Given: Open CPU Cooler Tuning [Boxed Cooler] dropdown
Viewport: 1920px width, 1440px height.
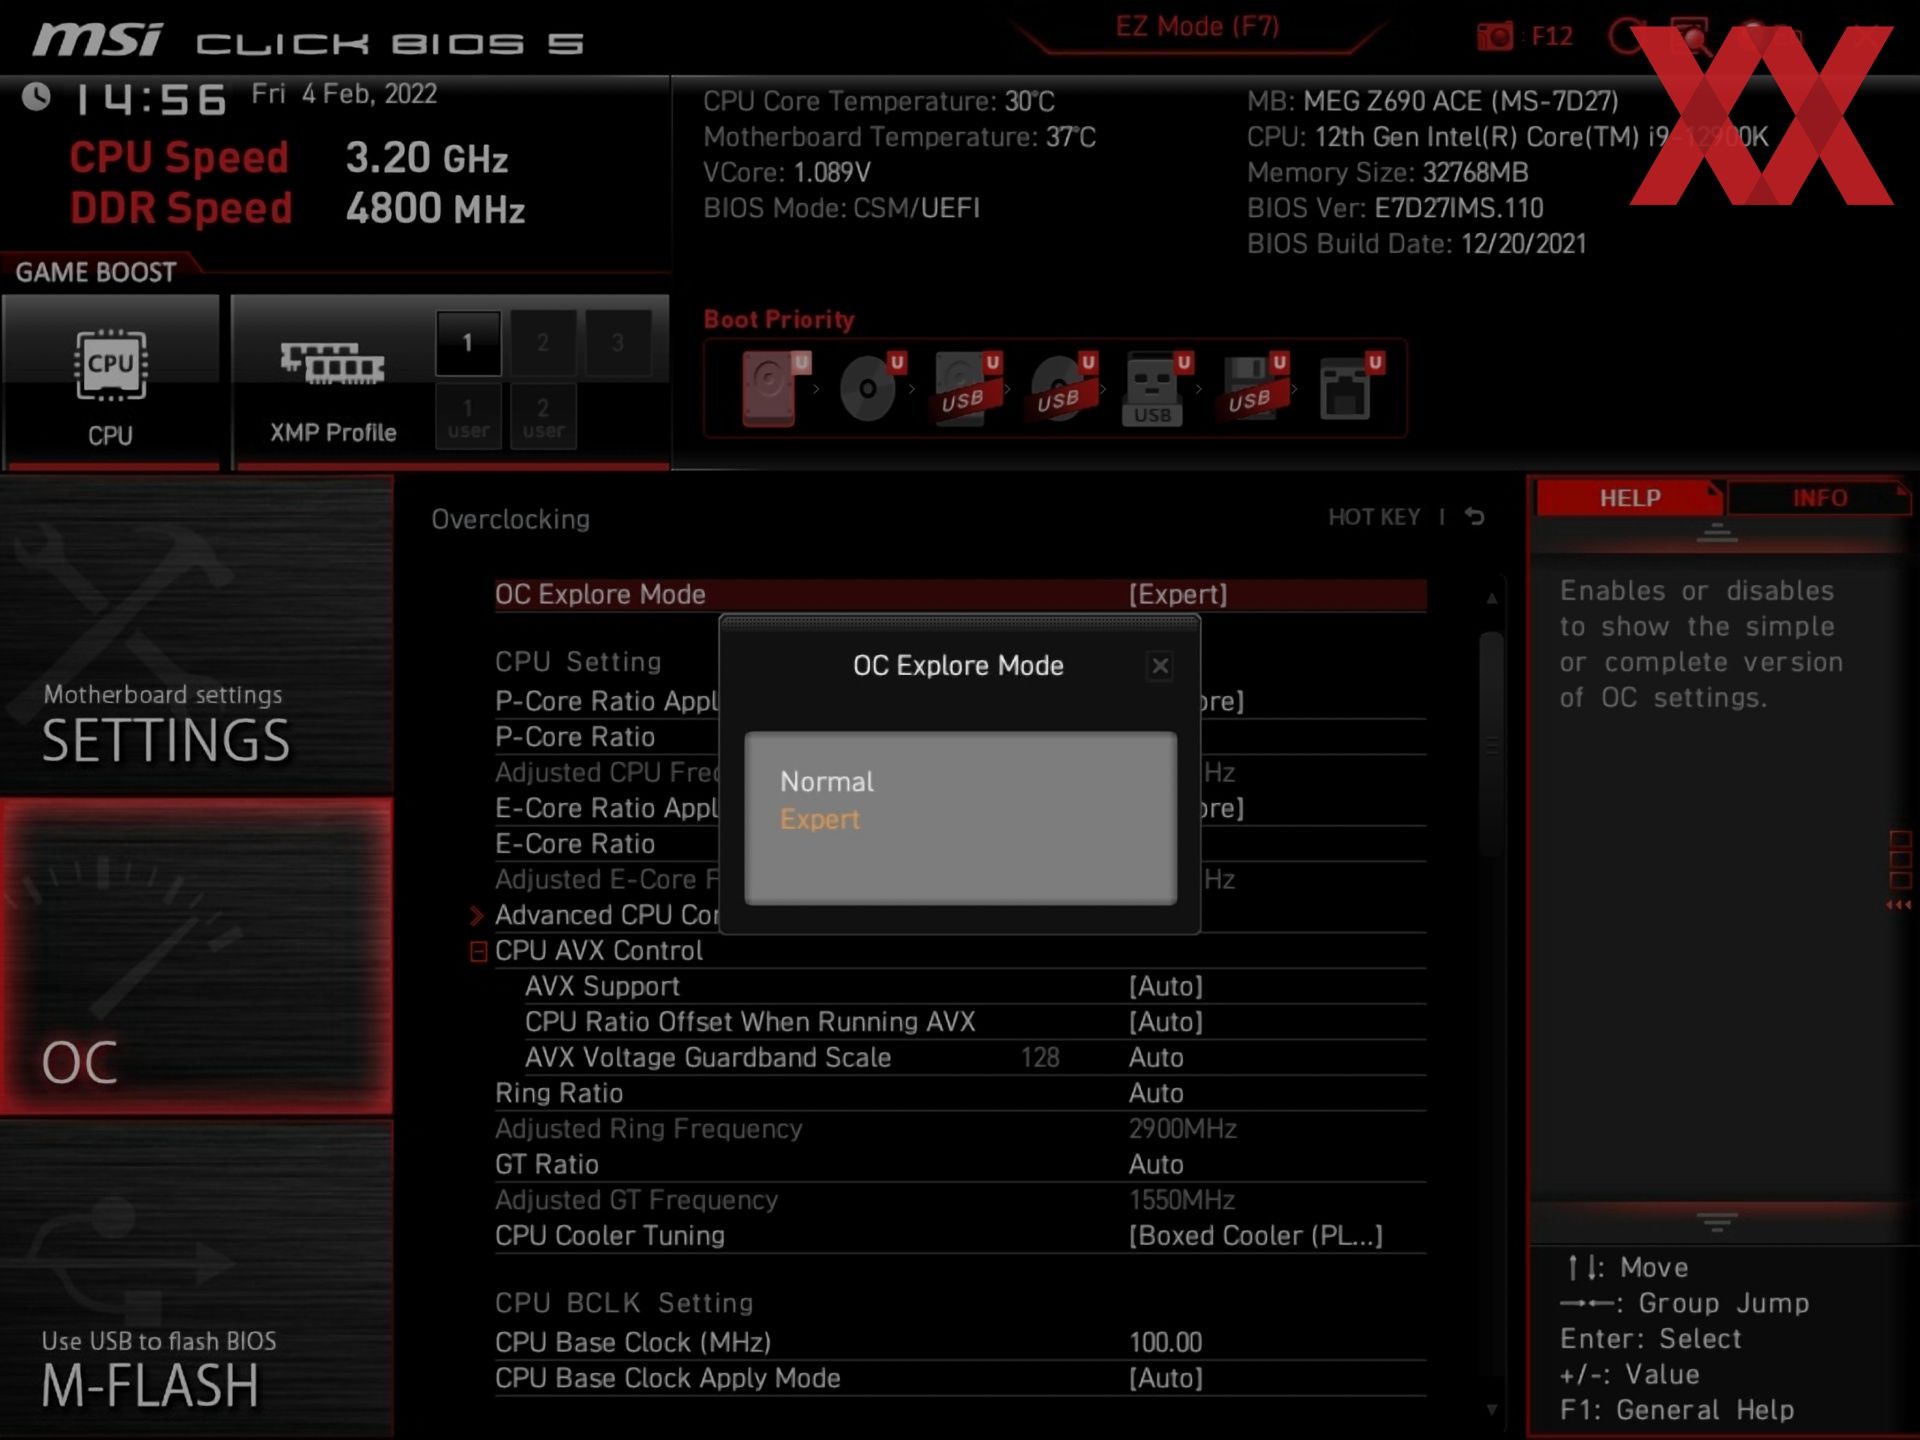Looking at the screenshot, I should coord(1255,1236).
